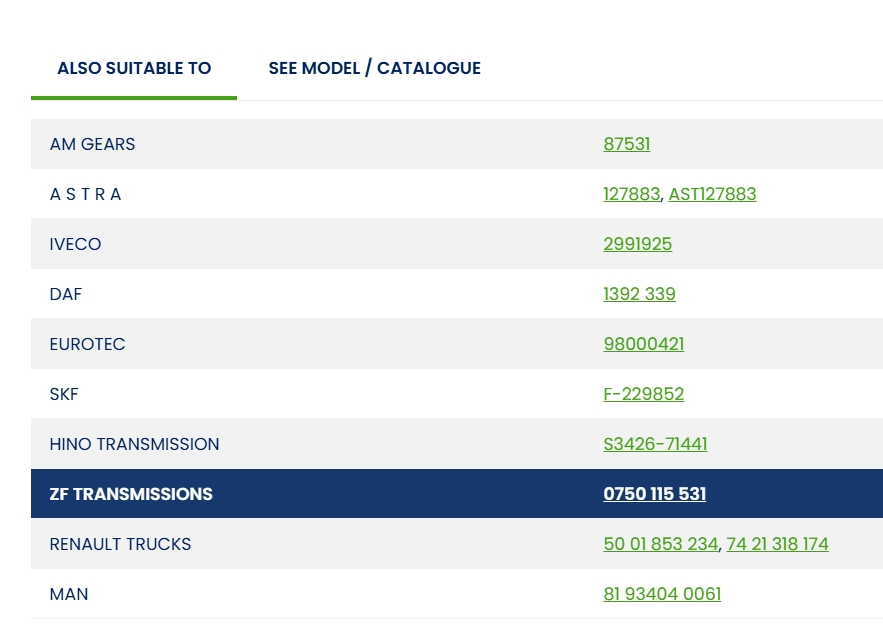
Task: Select the RENAULT TRUCKS row label
Action: coord(120,544)
